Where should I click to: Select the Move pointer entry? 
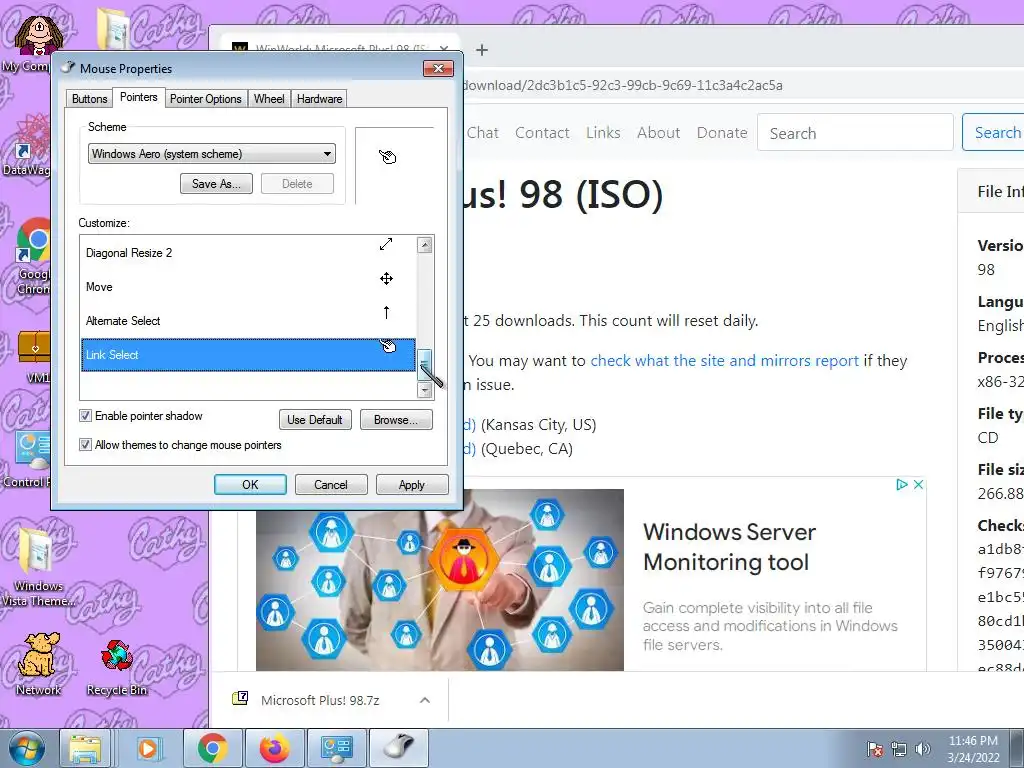tap(248, 287)
